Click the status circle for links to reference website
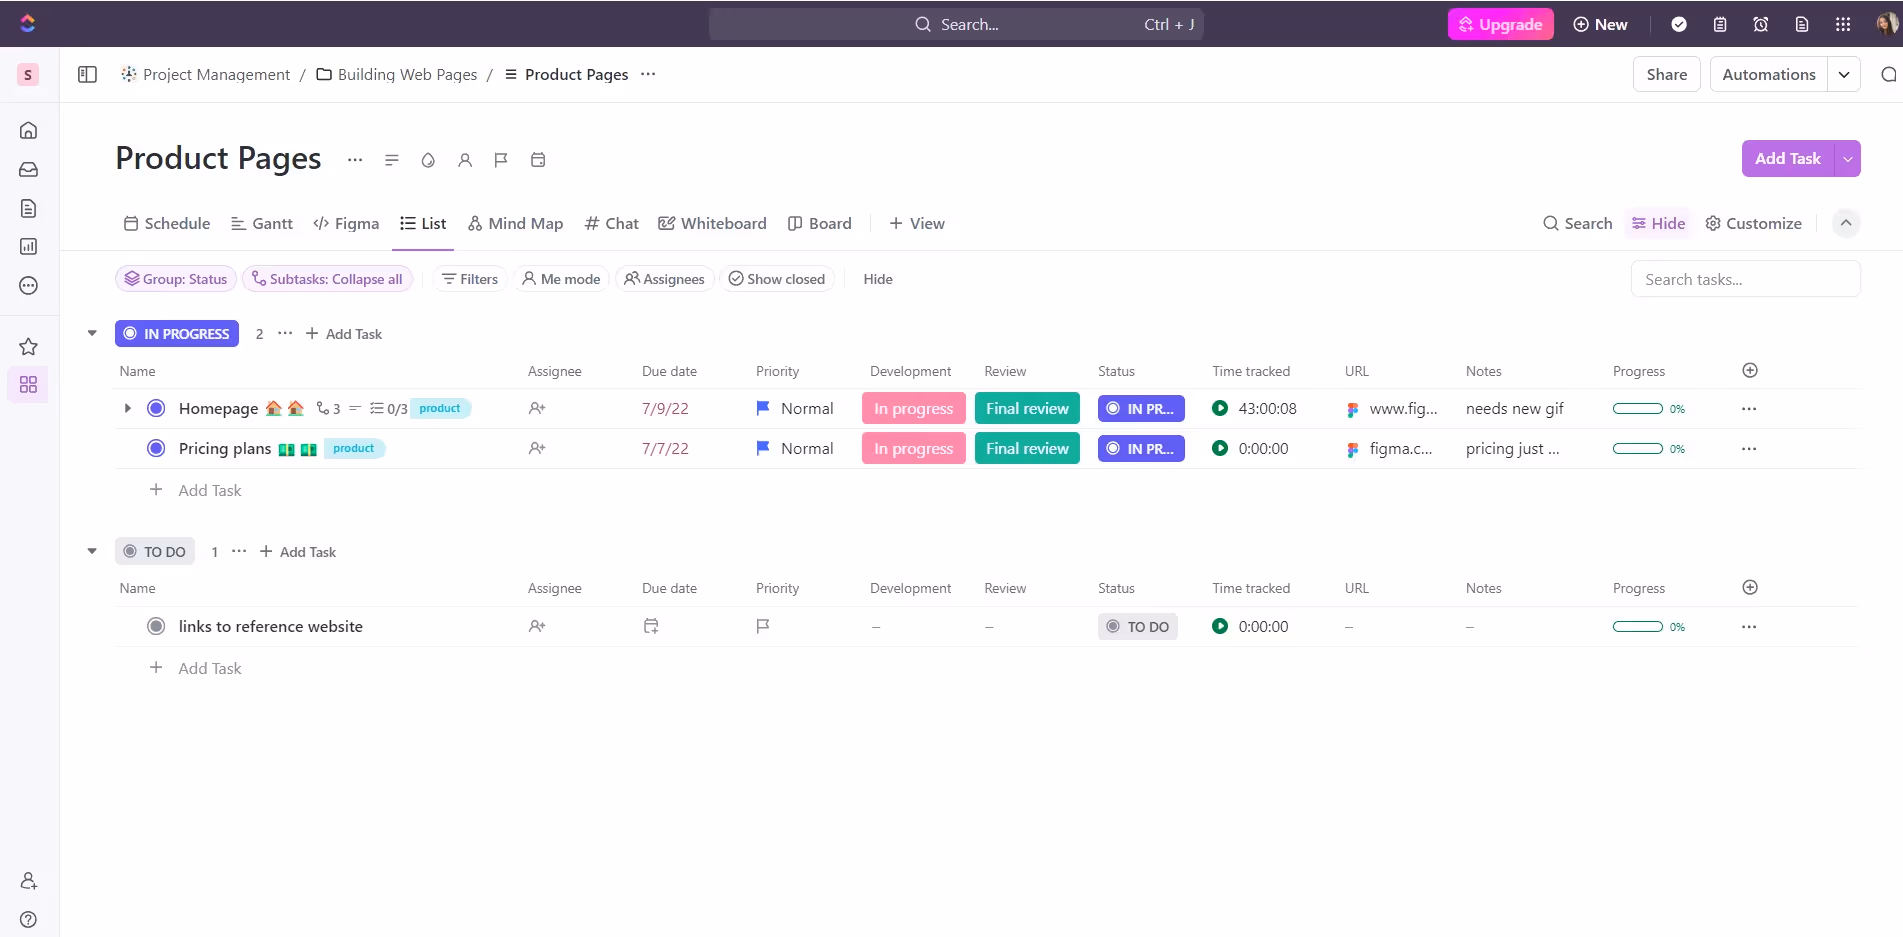 point(156,626)
